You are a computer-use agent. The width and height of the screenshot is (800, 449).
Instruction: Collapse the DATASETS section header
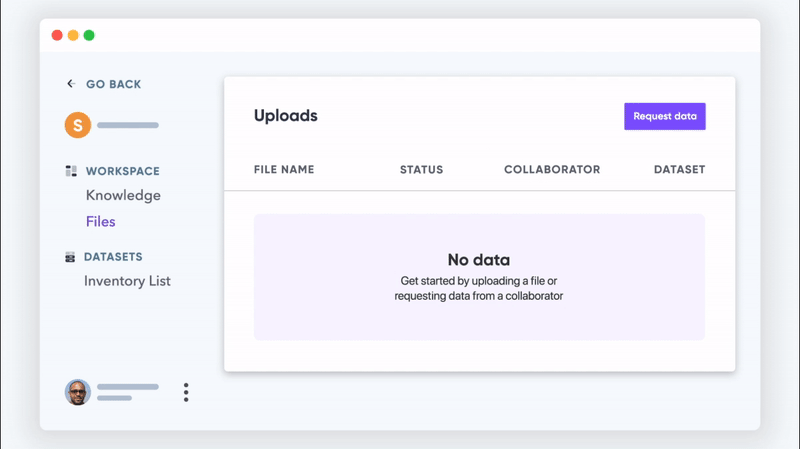(x=113, y=257)
